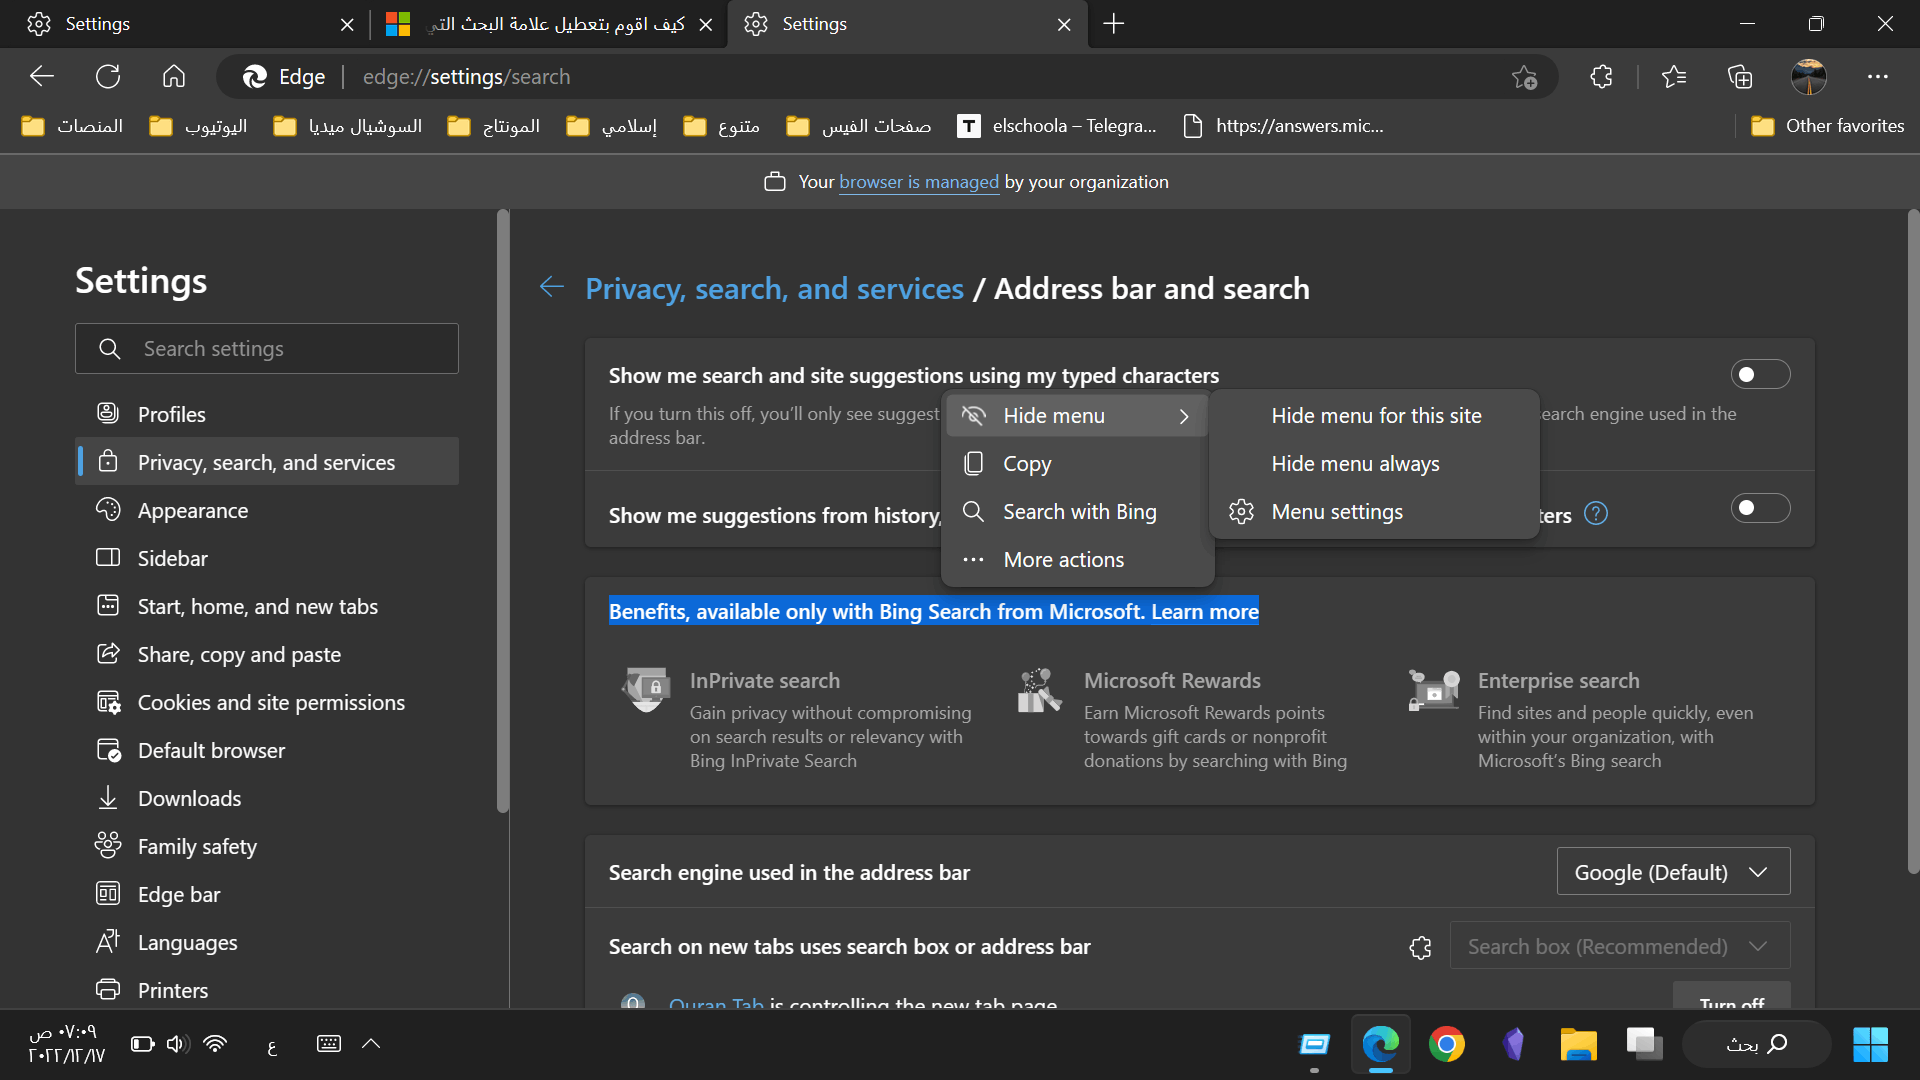Click the help icon beside suggestions setting

(x=1596, y=514)
